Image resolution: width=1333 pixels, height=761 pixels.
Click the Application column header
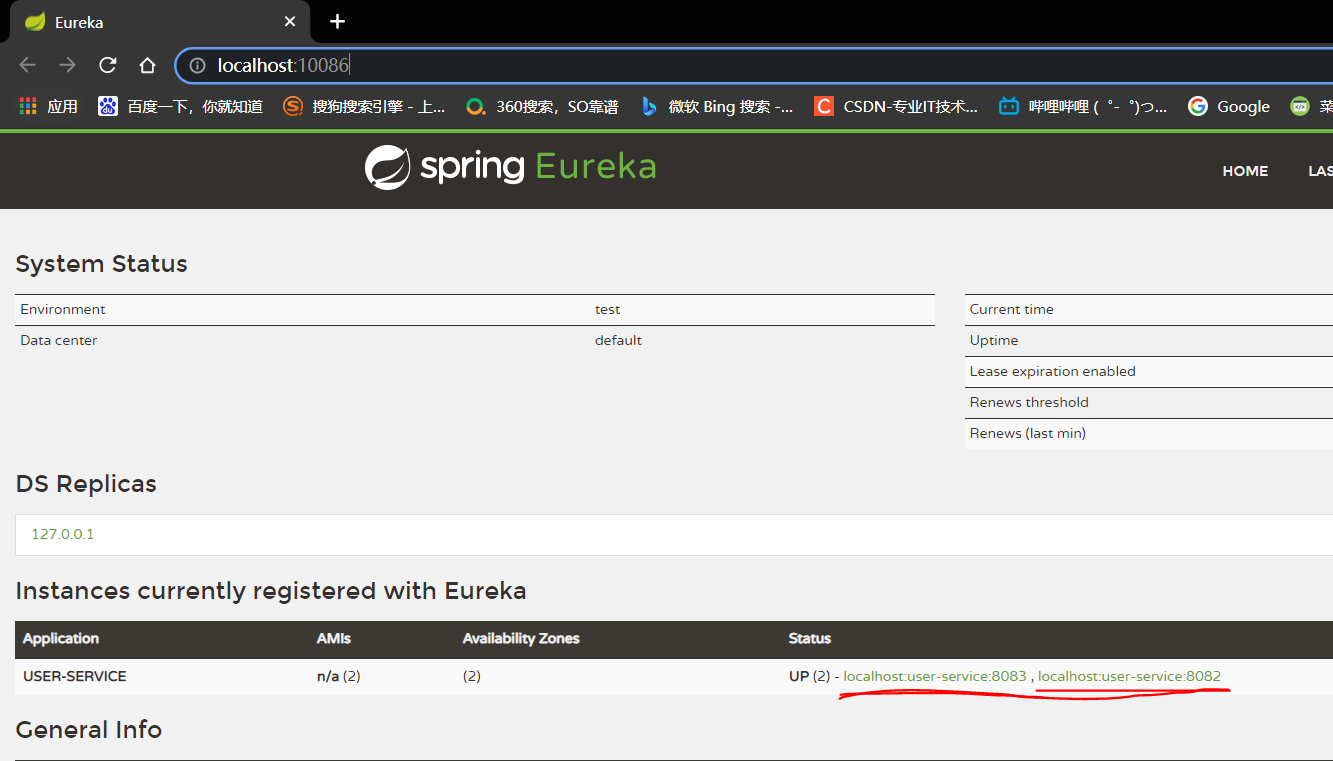pos(61,638)
